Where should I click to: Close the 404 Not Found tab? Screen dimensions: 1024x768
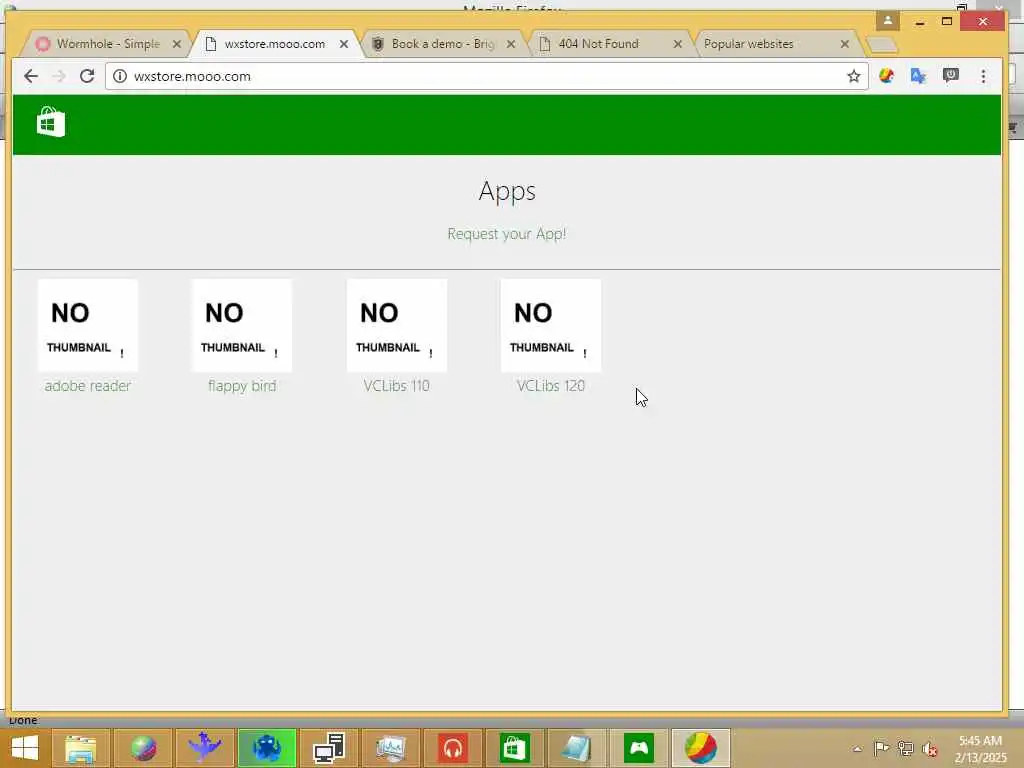[x=677, y=44]
